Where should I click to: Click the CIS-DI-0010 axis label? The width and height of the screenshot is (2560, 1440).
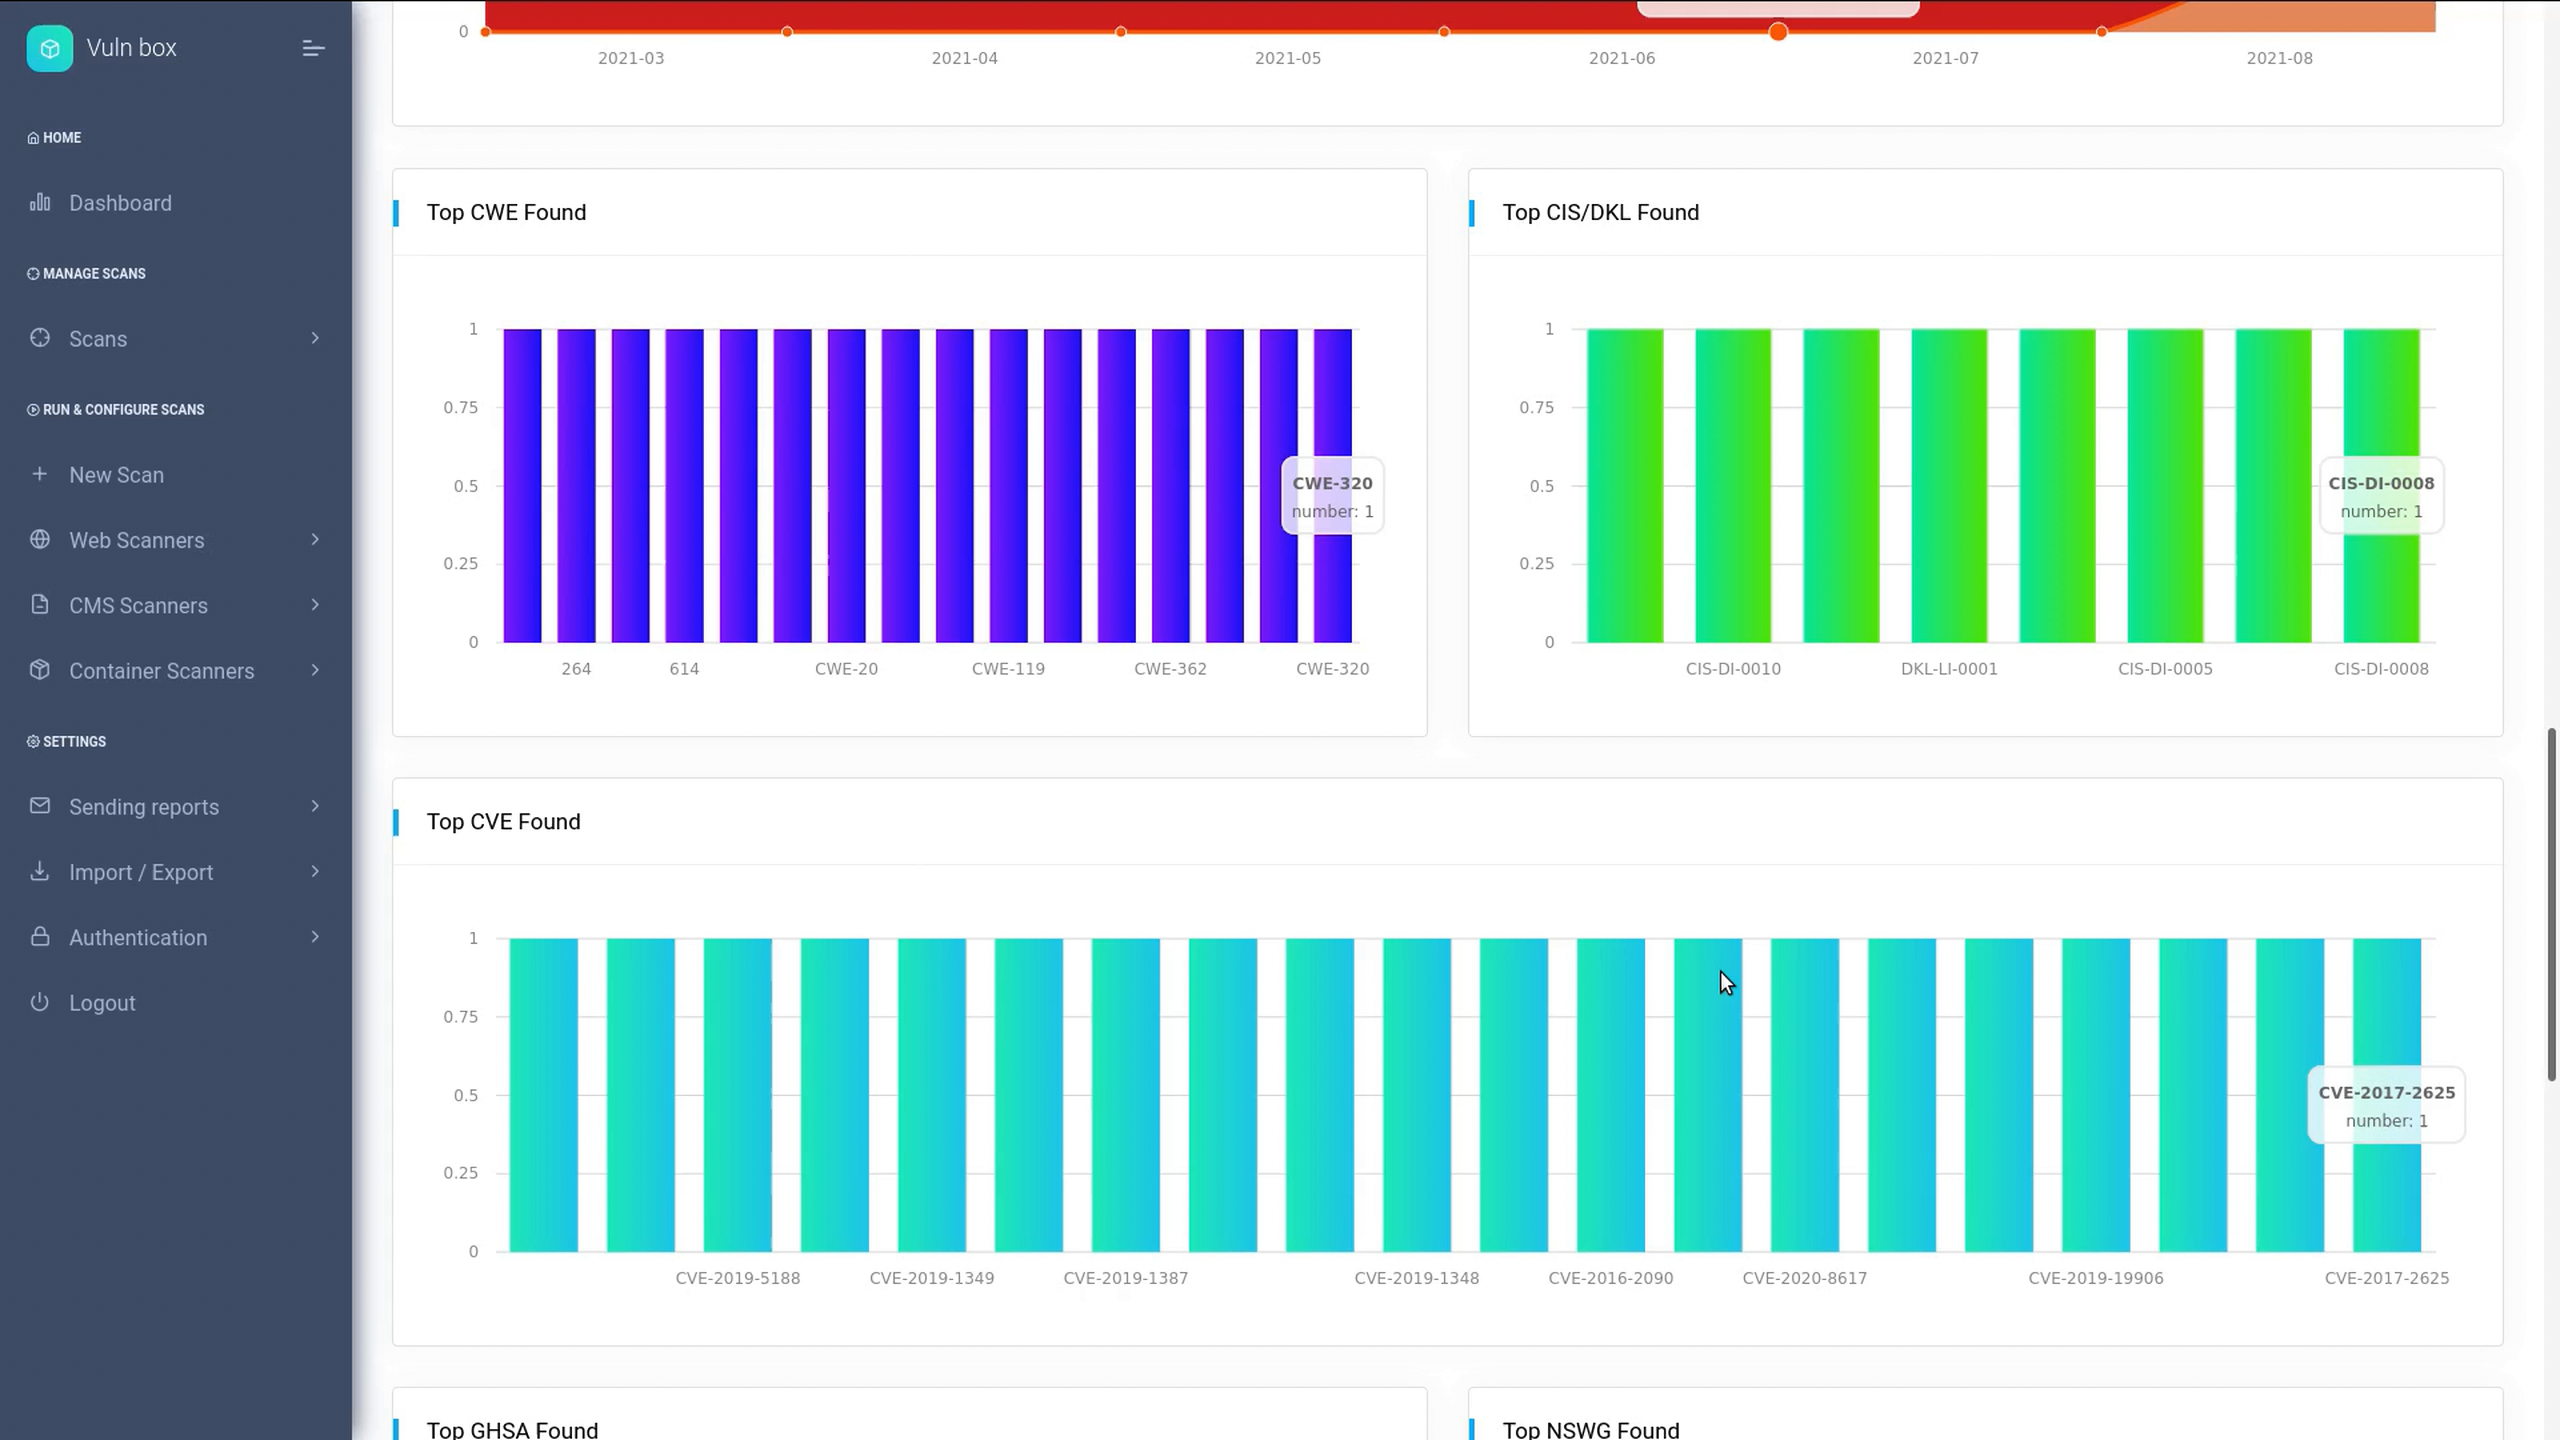coord(1733,668)
